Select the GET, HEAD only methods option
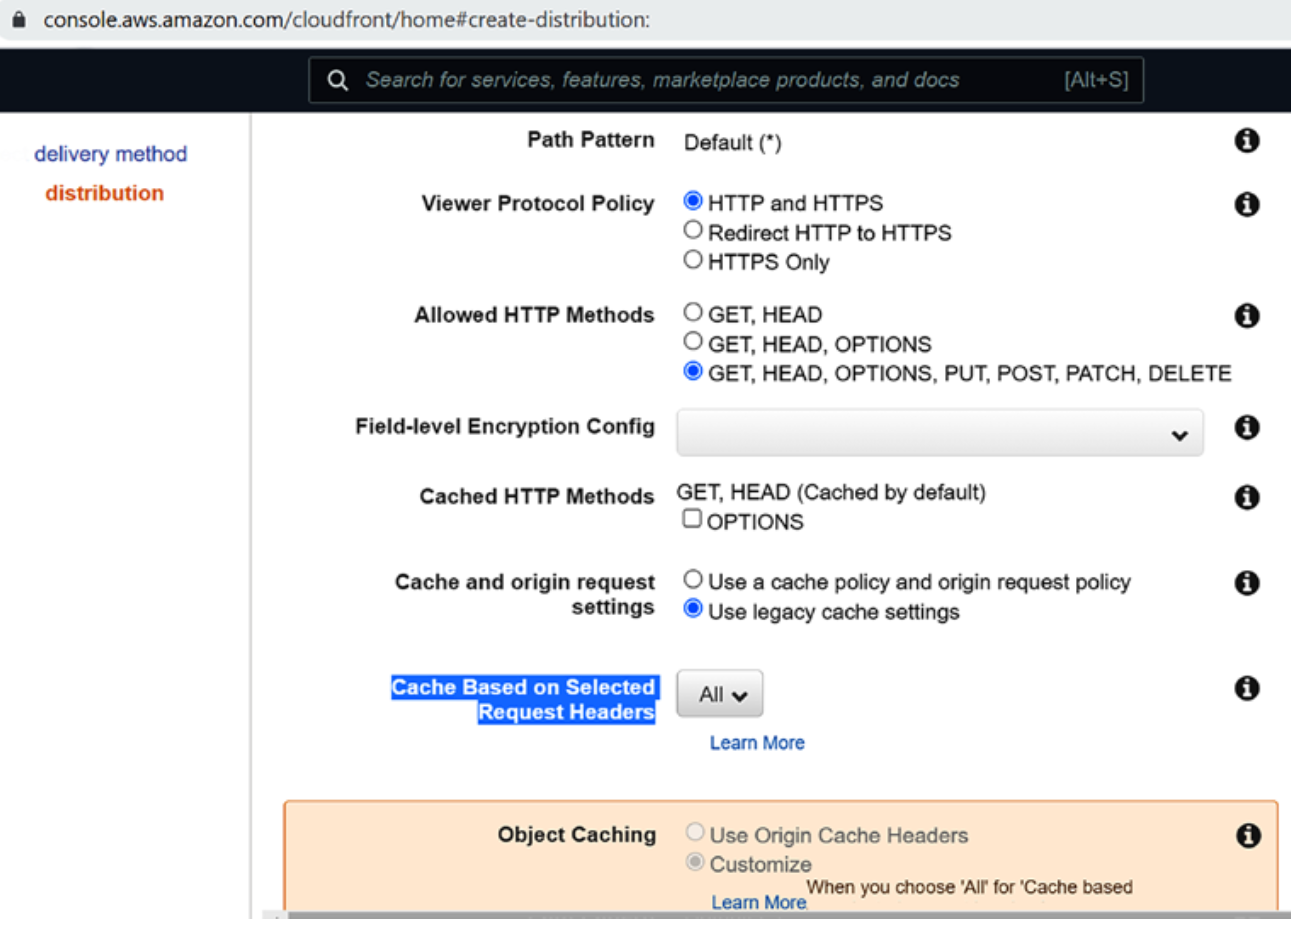1291x926 pixels. click(692, 312)
